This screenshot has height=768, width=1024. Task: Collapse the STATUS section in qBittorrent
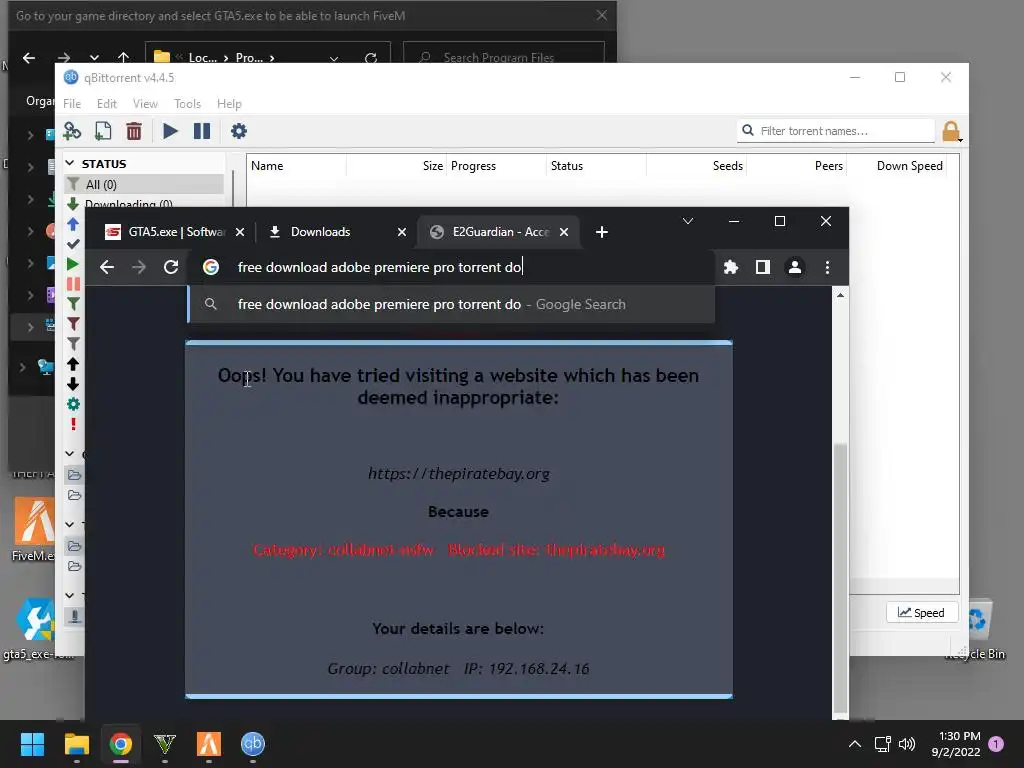pyautogui.click(x=70, y=163)
